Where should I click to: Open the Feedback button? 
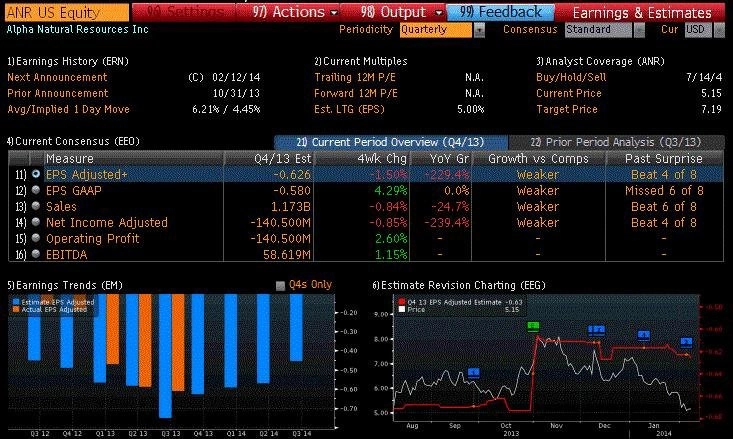501,12
